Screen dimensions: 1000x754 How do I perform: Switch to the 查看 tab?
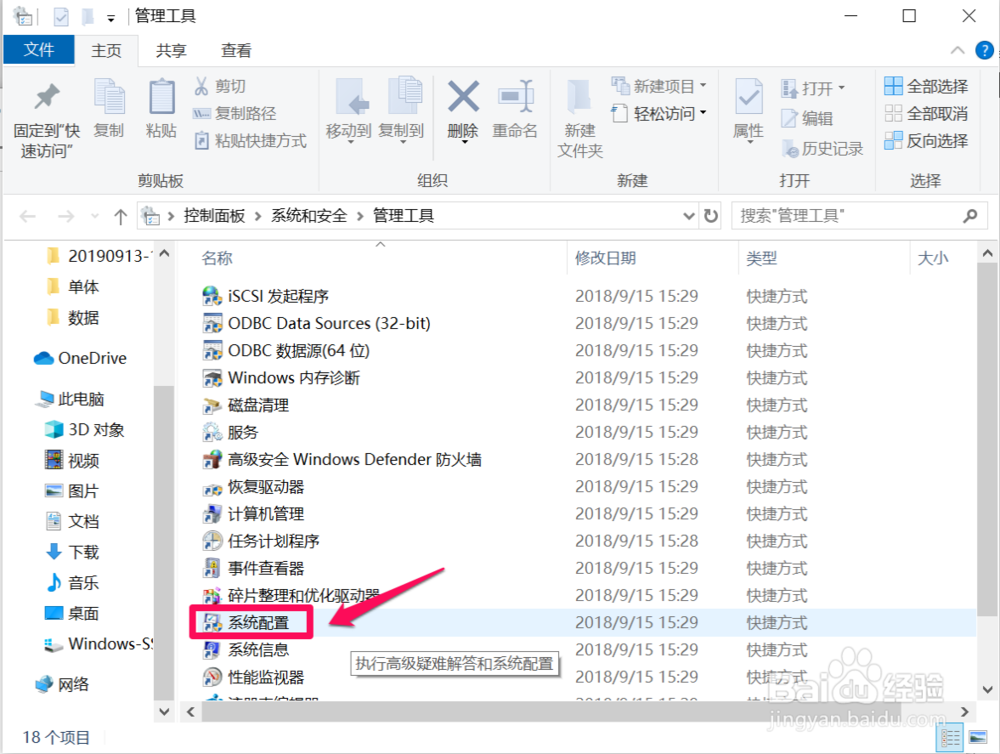coord(236,50)
